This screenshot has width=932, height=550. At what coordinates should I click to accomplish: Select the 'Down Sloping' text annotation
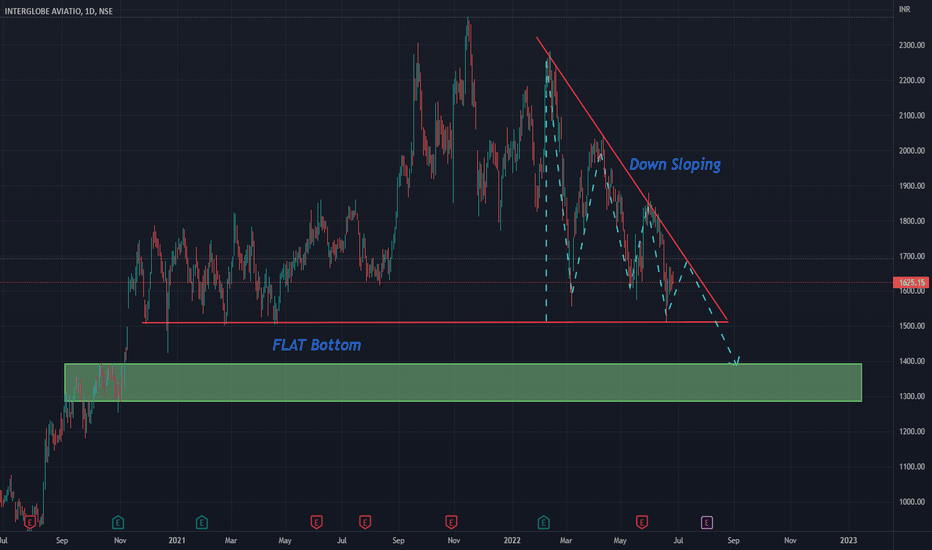[675, 164]
